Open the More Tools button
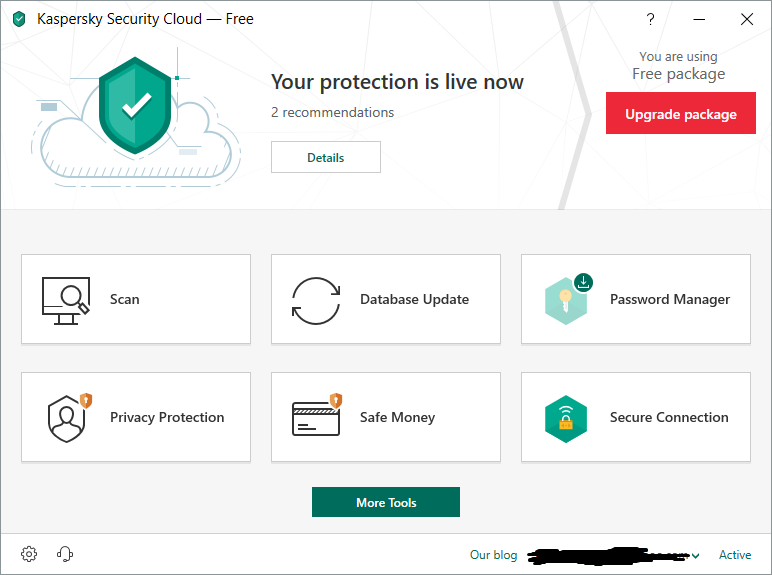This screenshot has width=772, height=575. click(x=386, y=502)
